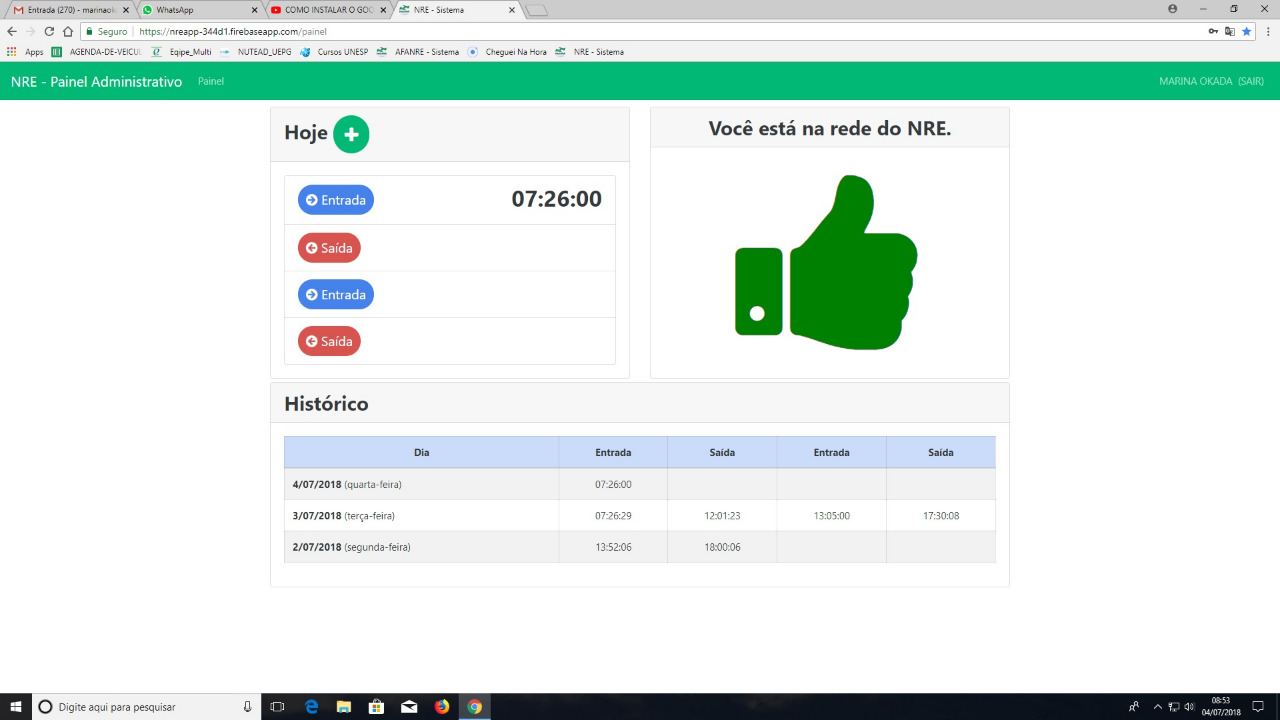Click the 13:05:00 entrada cell
The width and height of the screenshot is (1280, 720).
tap(831, 516)
